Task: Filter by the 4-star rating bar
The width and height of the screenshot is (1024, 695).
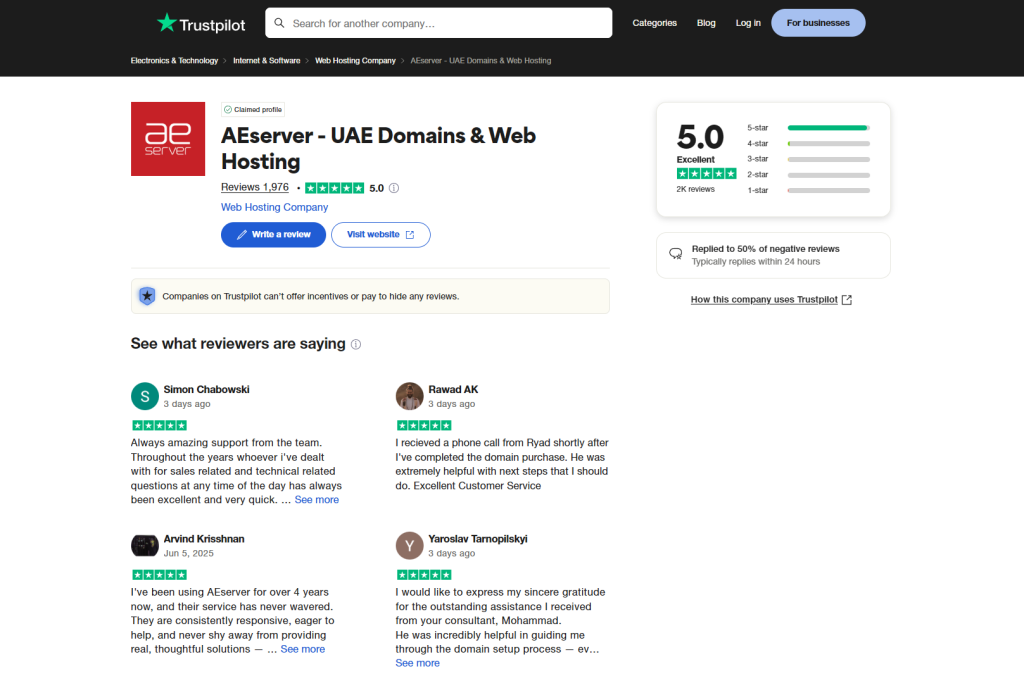Action: [x=808, y=144]
